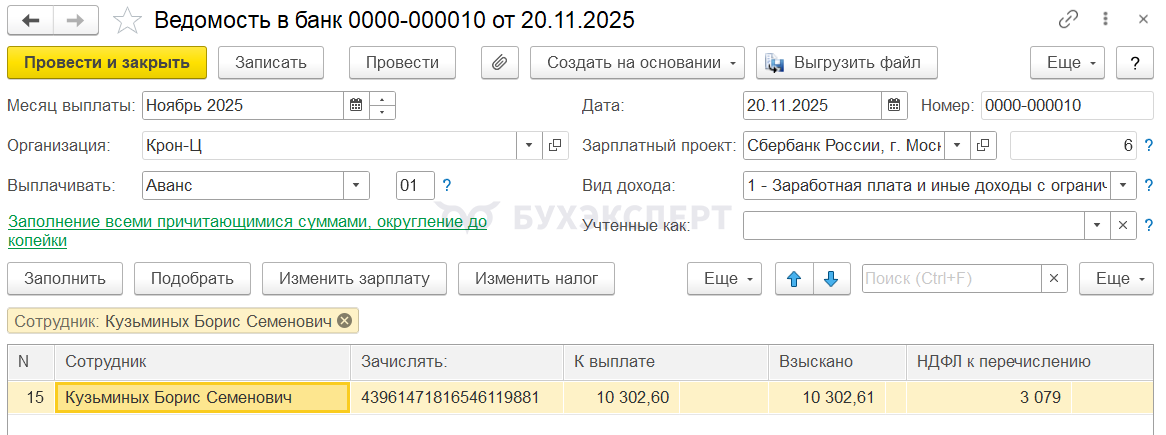Open calendar for Дата field

tap(895, 105)
